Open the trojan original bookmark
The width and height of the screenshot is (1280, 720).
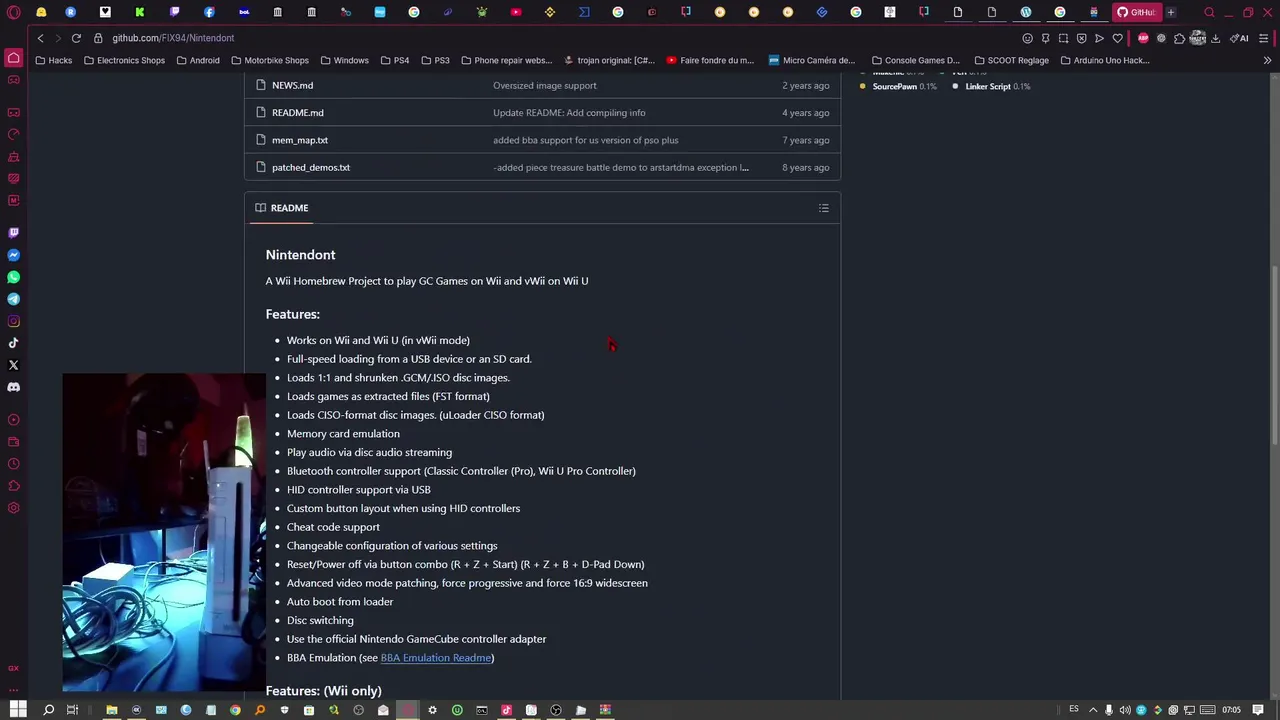coord(609,60)
